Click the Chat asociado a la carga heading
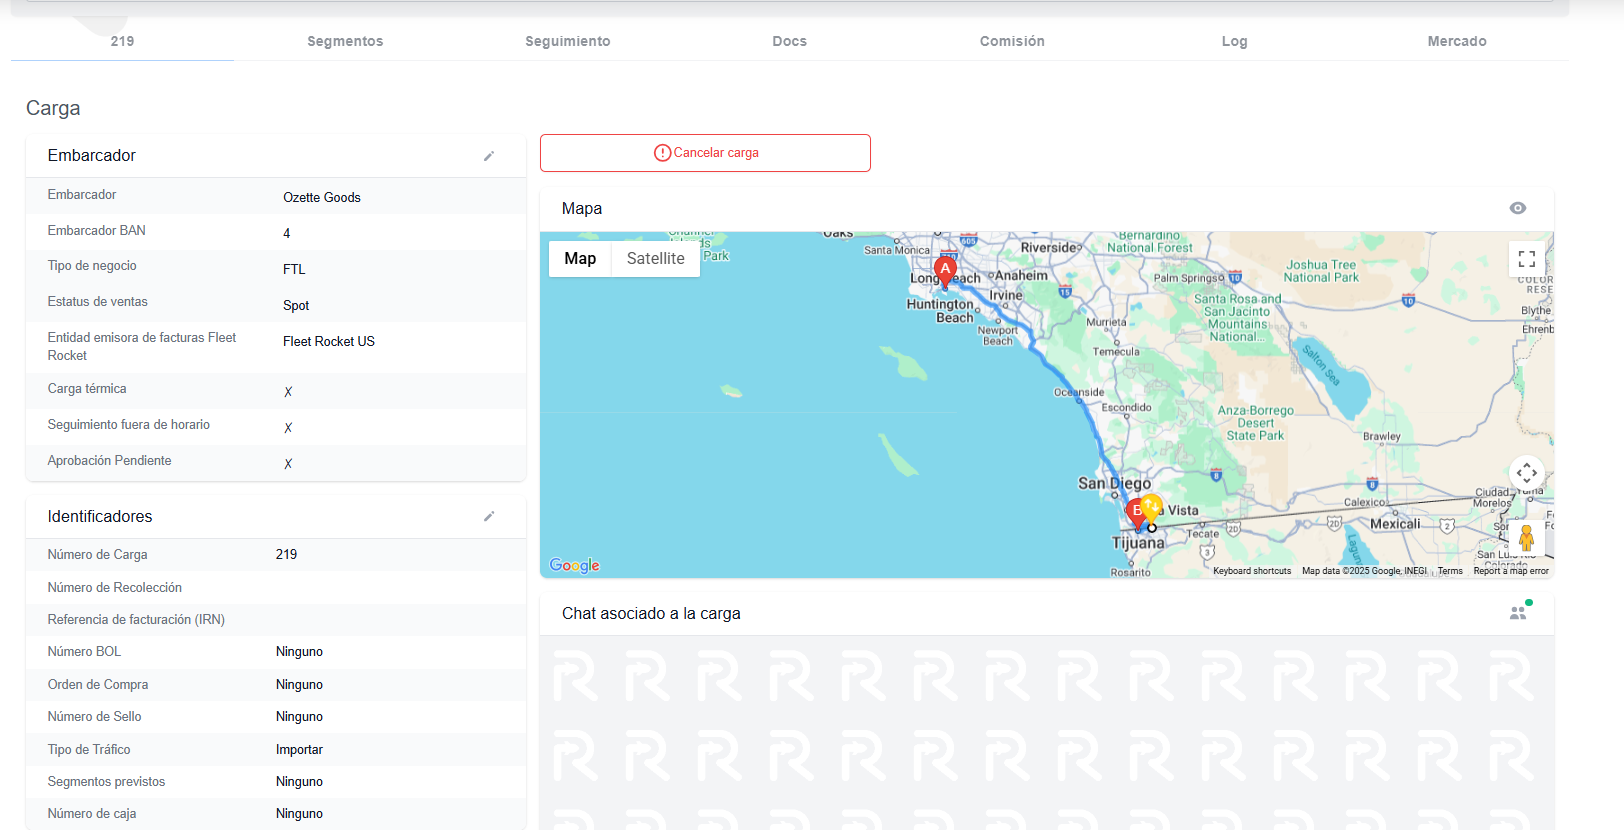The width and height of the screenshot is (1624, 830). [651, 614]
